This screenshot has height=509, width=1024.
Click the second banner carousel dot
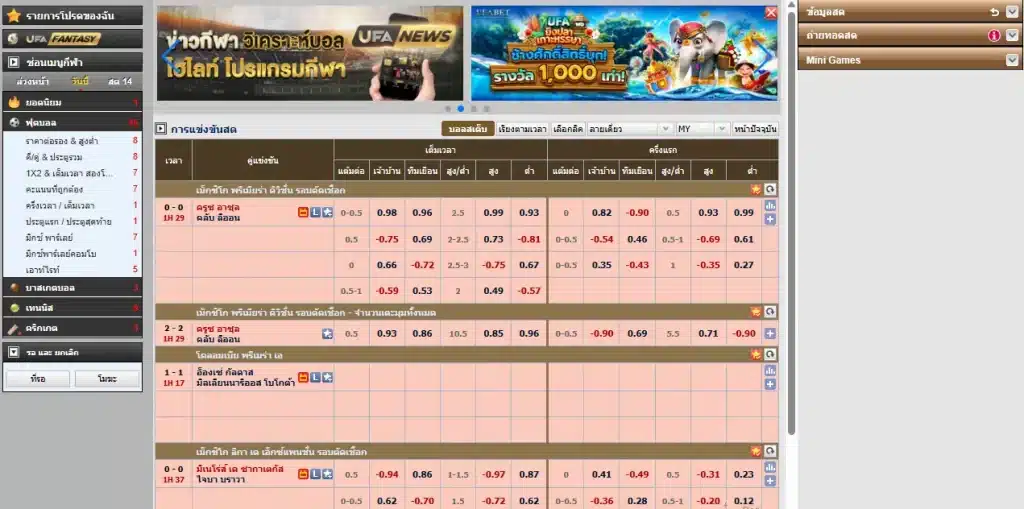coord(460,108)
